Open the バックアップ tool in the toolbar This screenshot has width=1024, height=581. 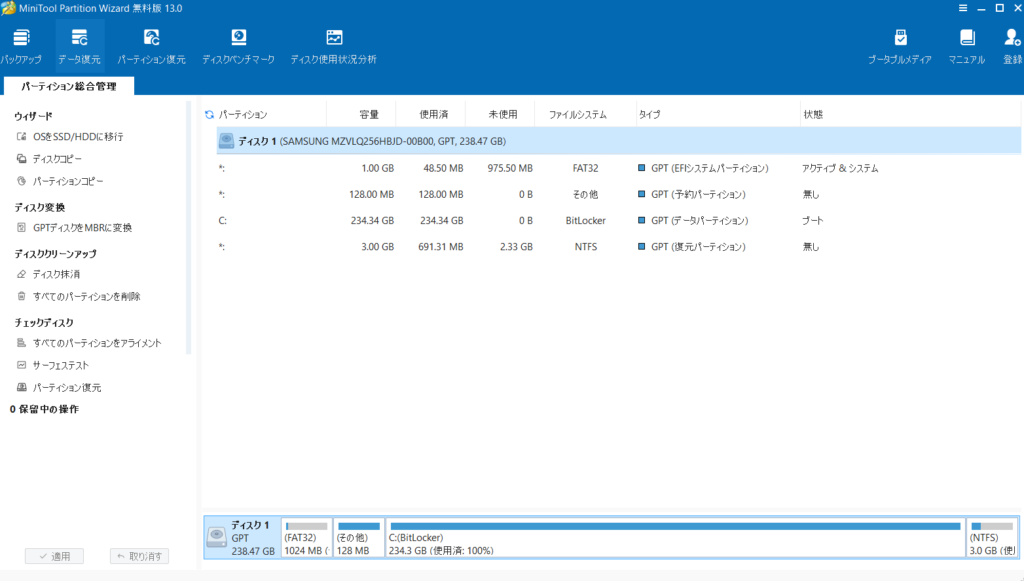21,45
